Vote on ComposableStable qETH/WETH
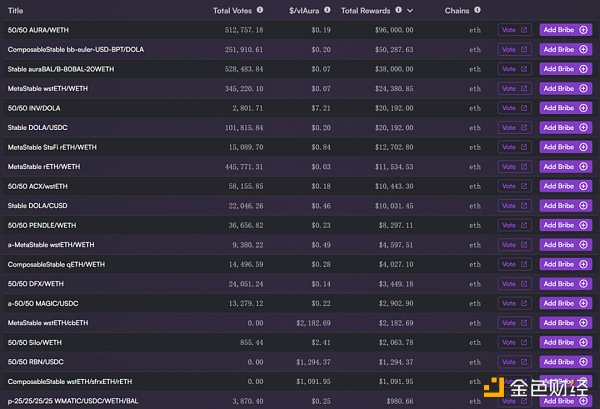The image size is (600, 409). click(514, 264)
